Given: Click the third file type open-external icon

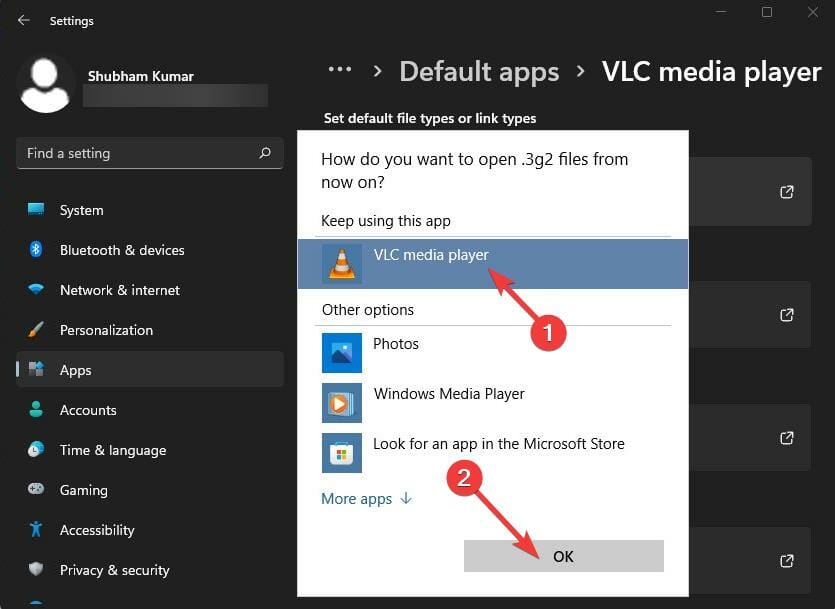Looking at the screenshot, I should (x=787, y=438).
